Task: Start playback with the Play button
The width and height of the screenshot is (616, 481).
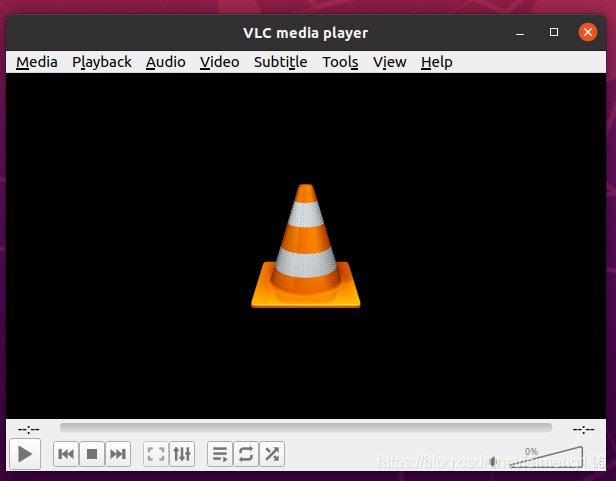Action: point(25,454)
